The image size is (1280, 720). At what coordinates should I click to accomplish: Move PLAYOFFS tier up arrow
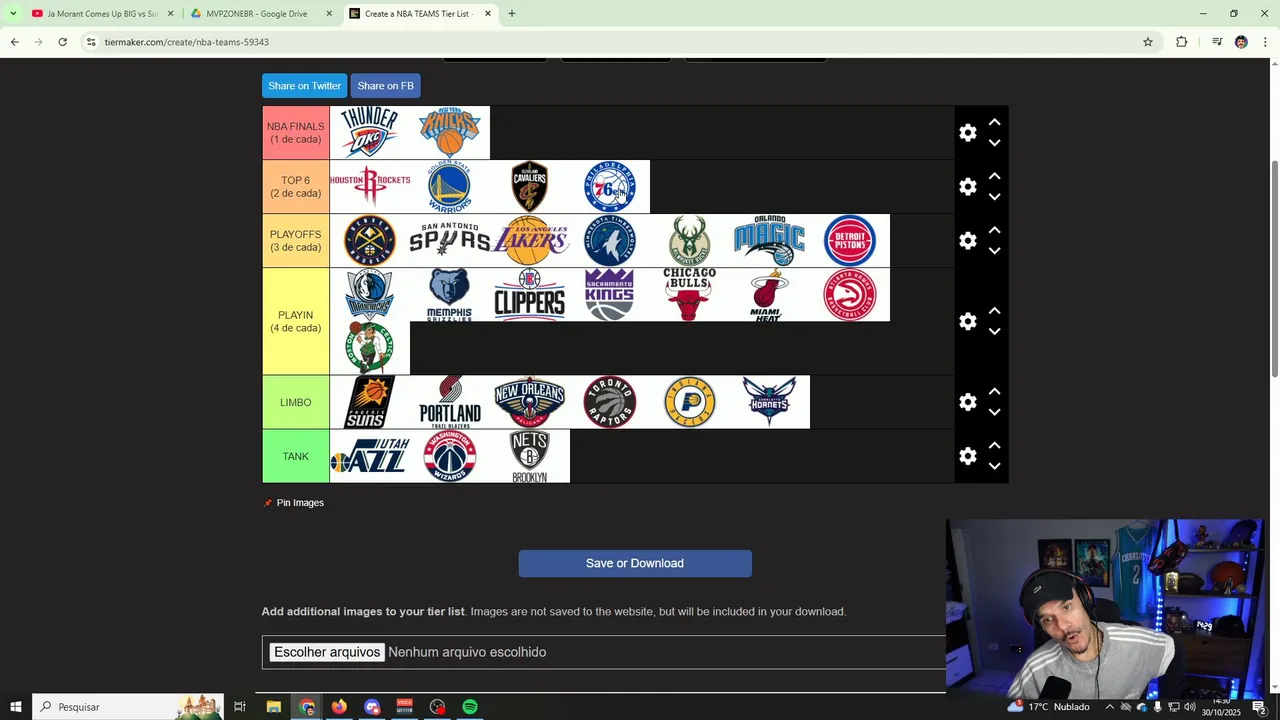coord(994,230)
